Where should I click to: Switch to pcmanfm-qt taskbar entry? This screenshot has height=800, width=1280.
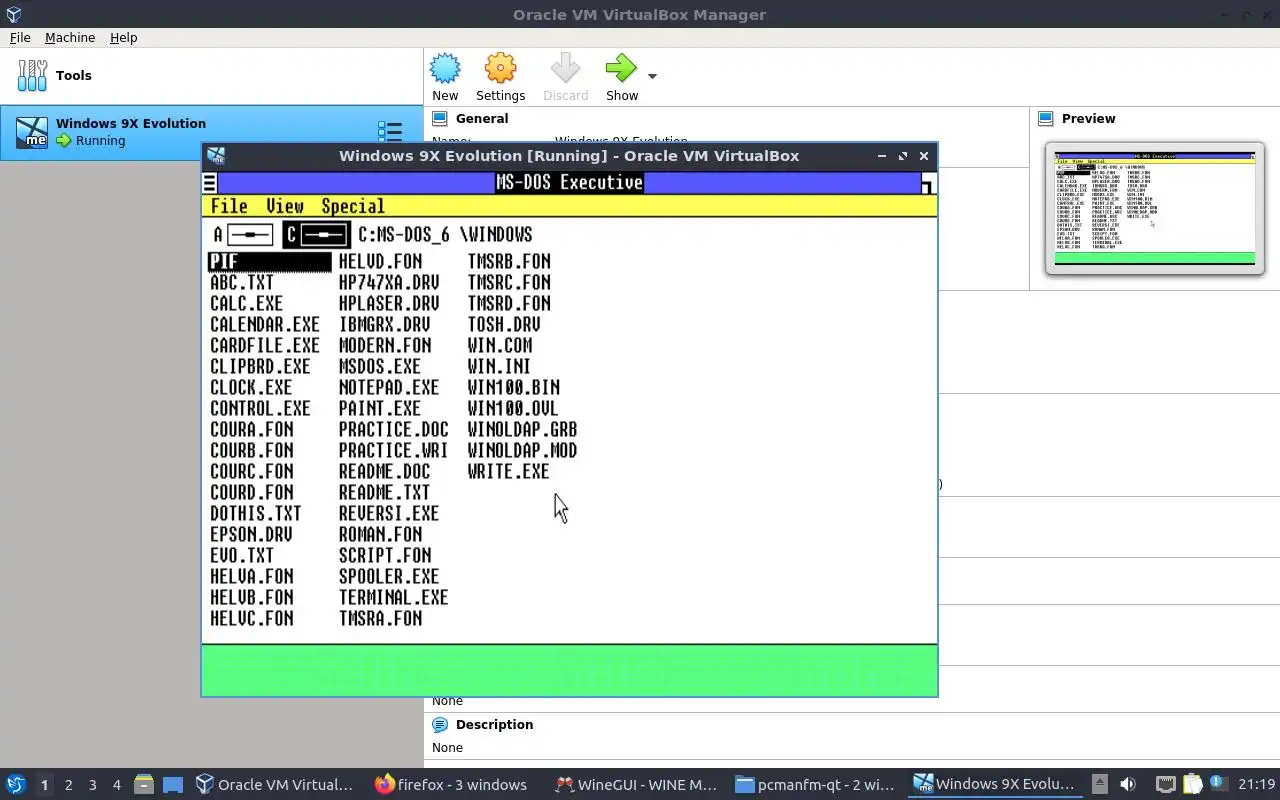click(x=816, y=784)
